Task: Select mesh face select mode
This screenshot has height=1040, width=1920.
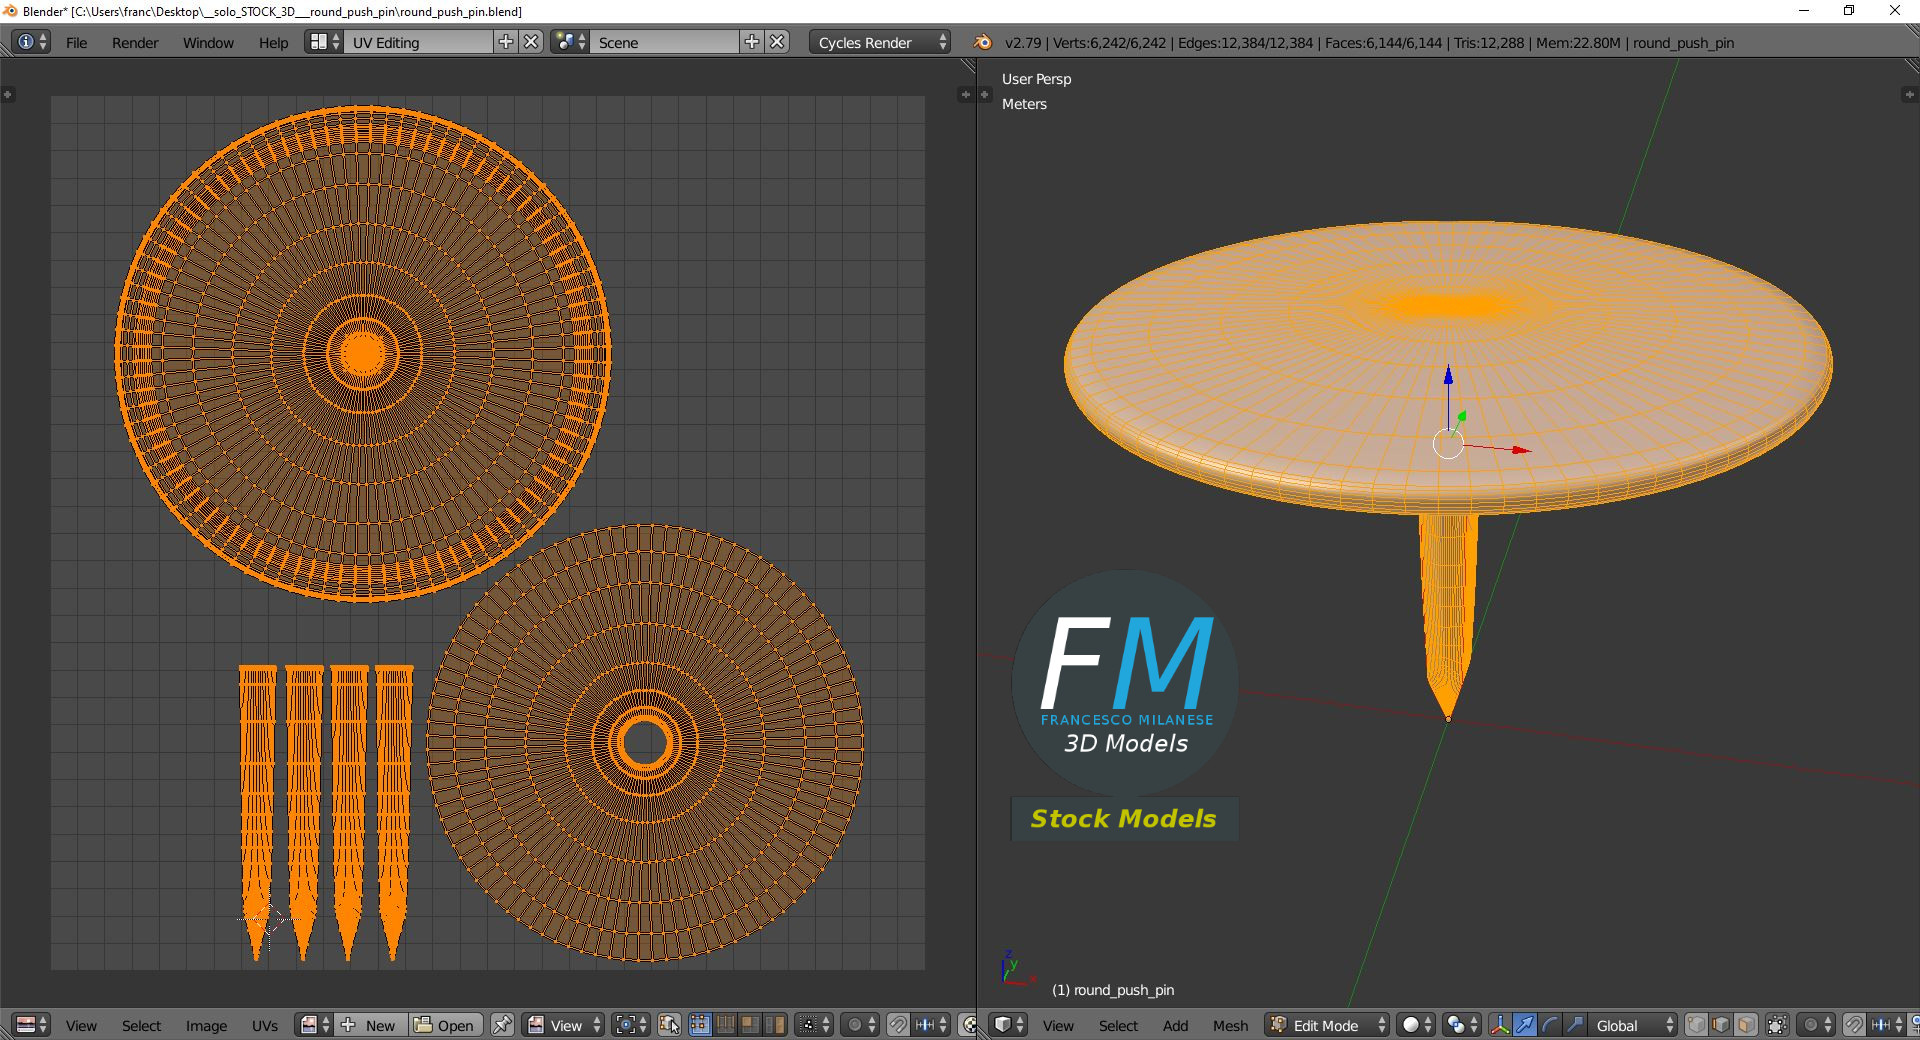Action: 1746,1025
